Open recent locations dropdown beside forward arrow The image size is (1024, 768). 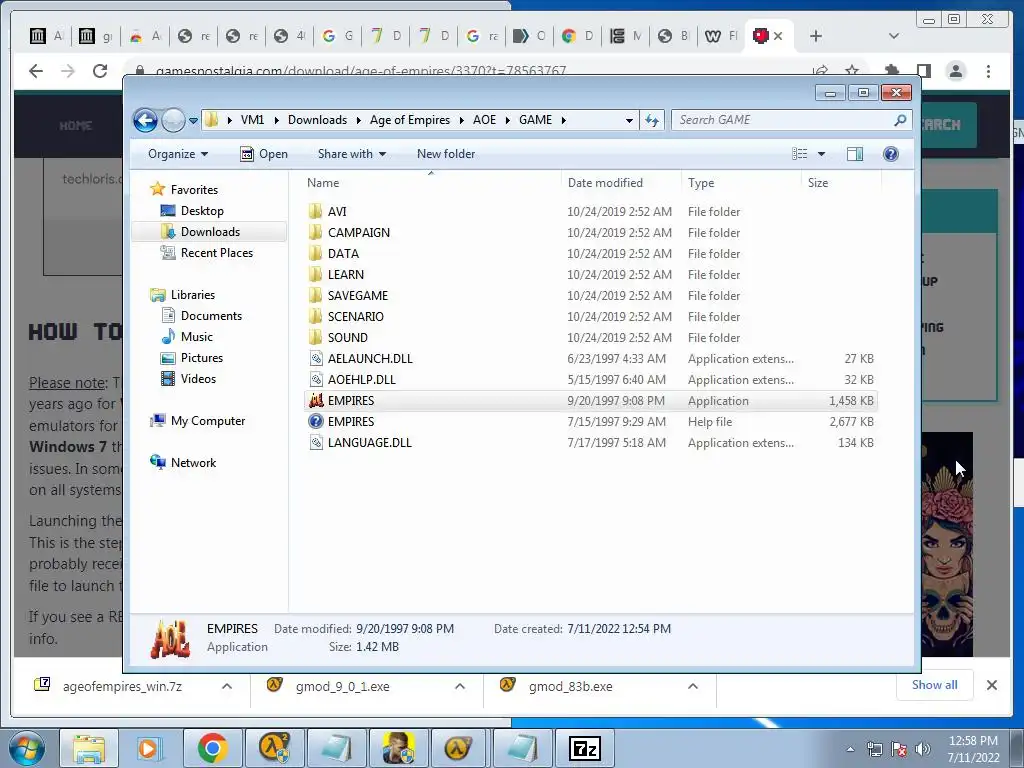193,121
